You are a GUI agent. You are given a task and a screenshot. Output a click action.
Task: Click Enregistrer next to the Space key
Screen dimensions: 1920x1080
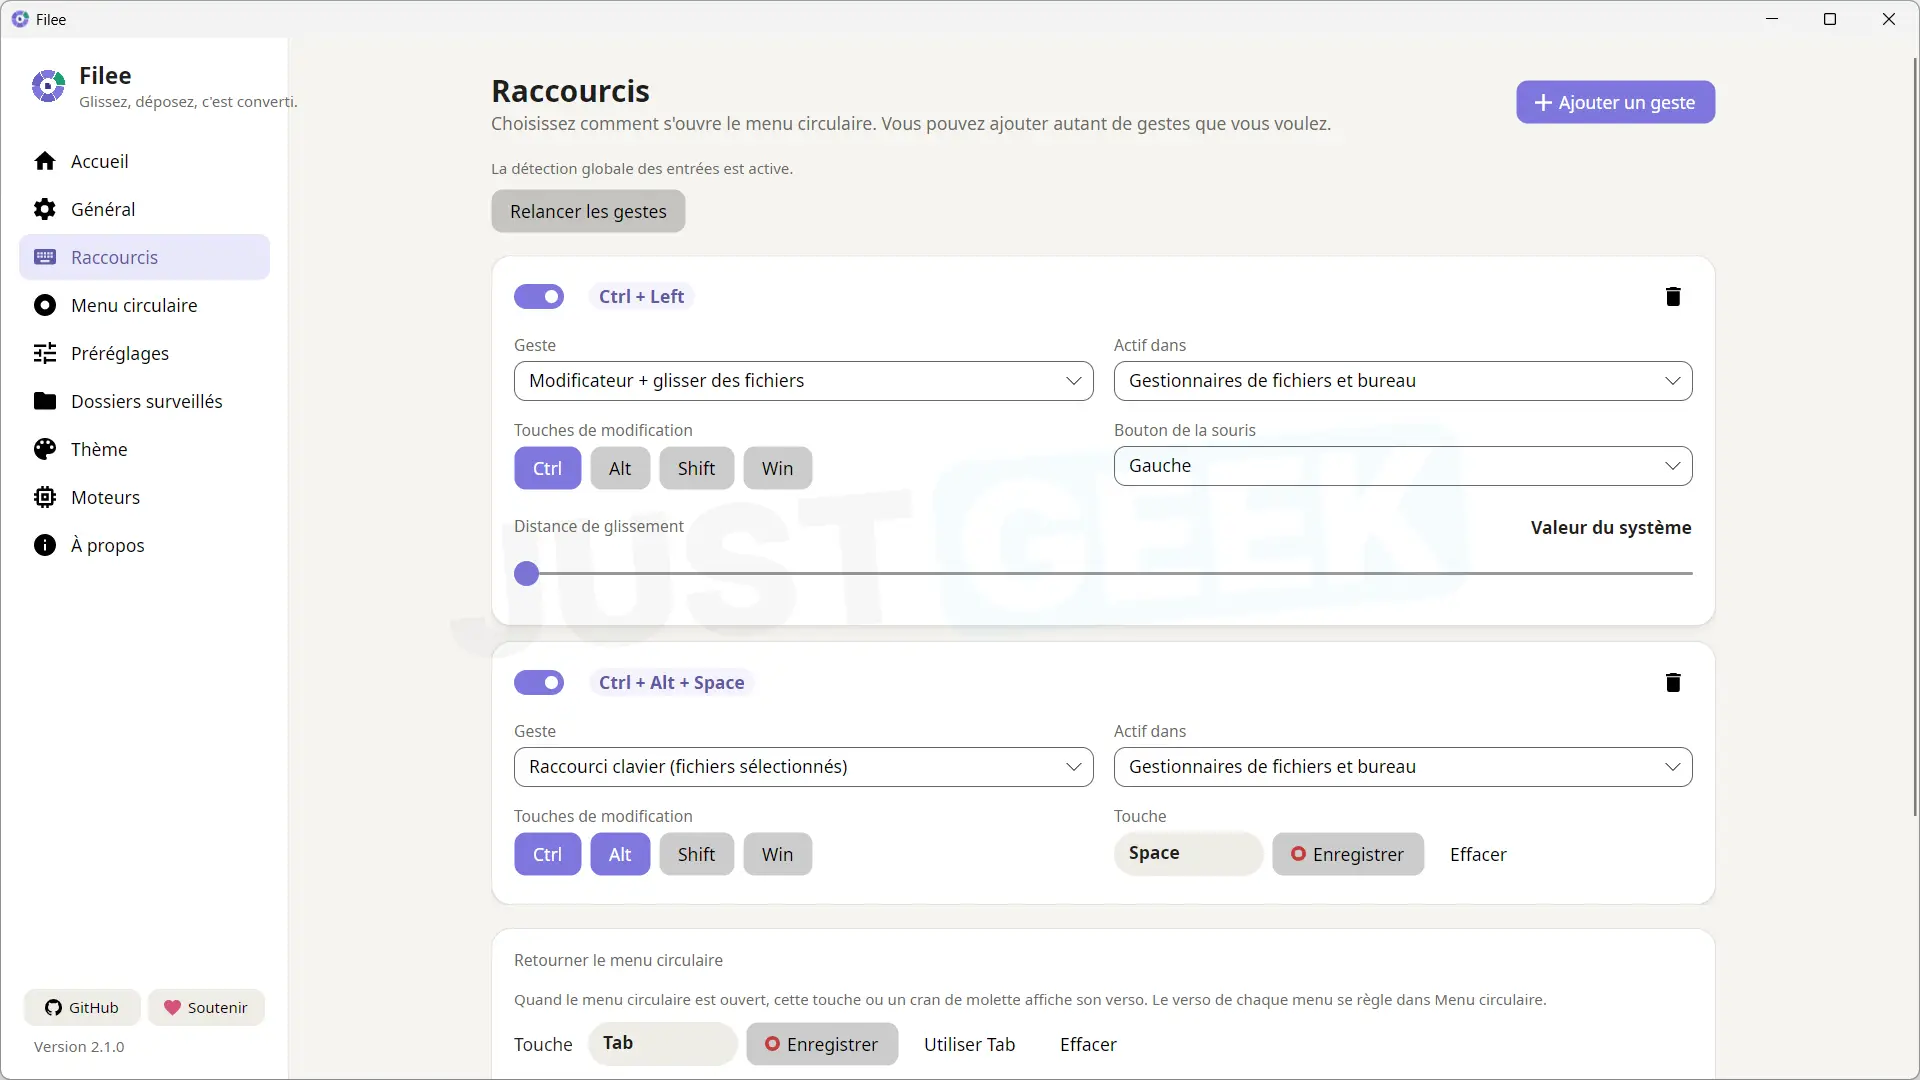[1347, 854]
